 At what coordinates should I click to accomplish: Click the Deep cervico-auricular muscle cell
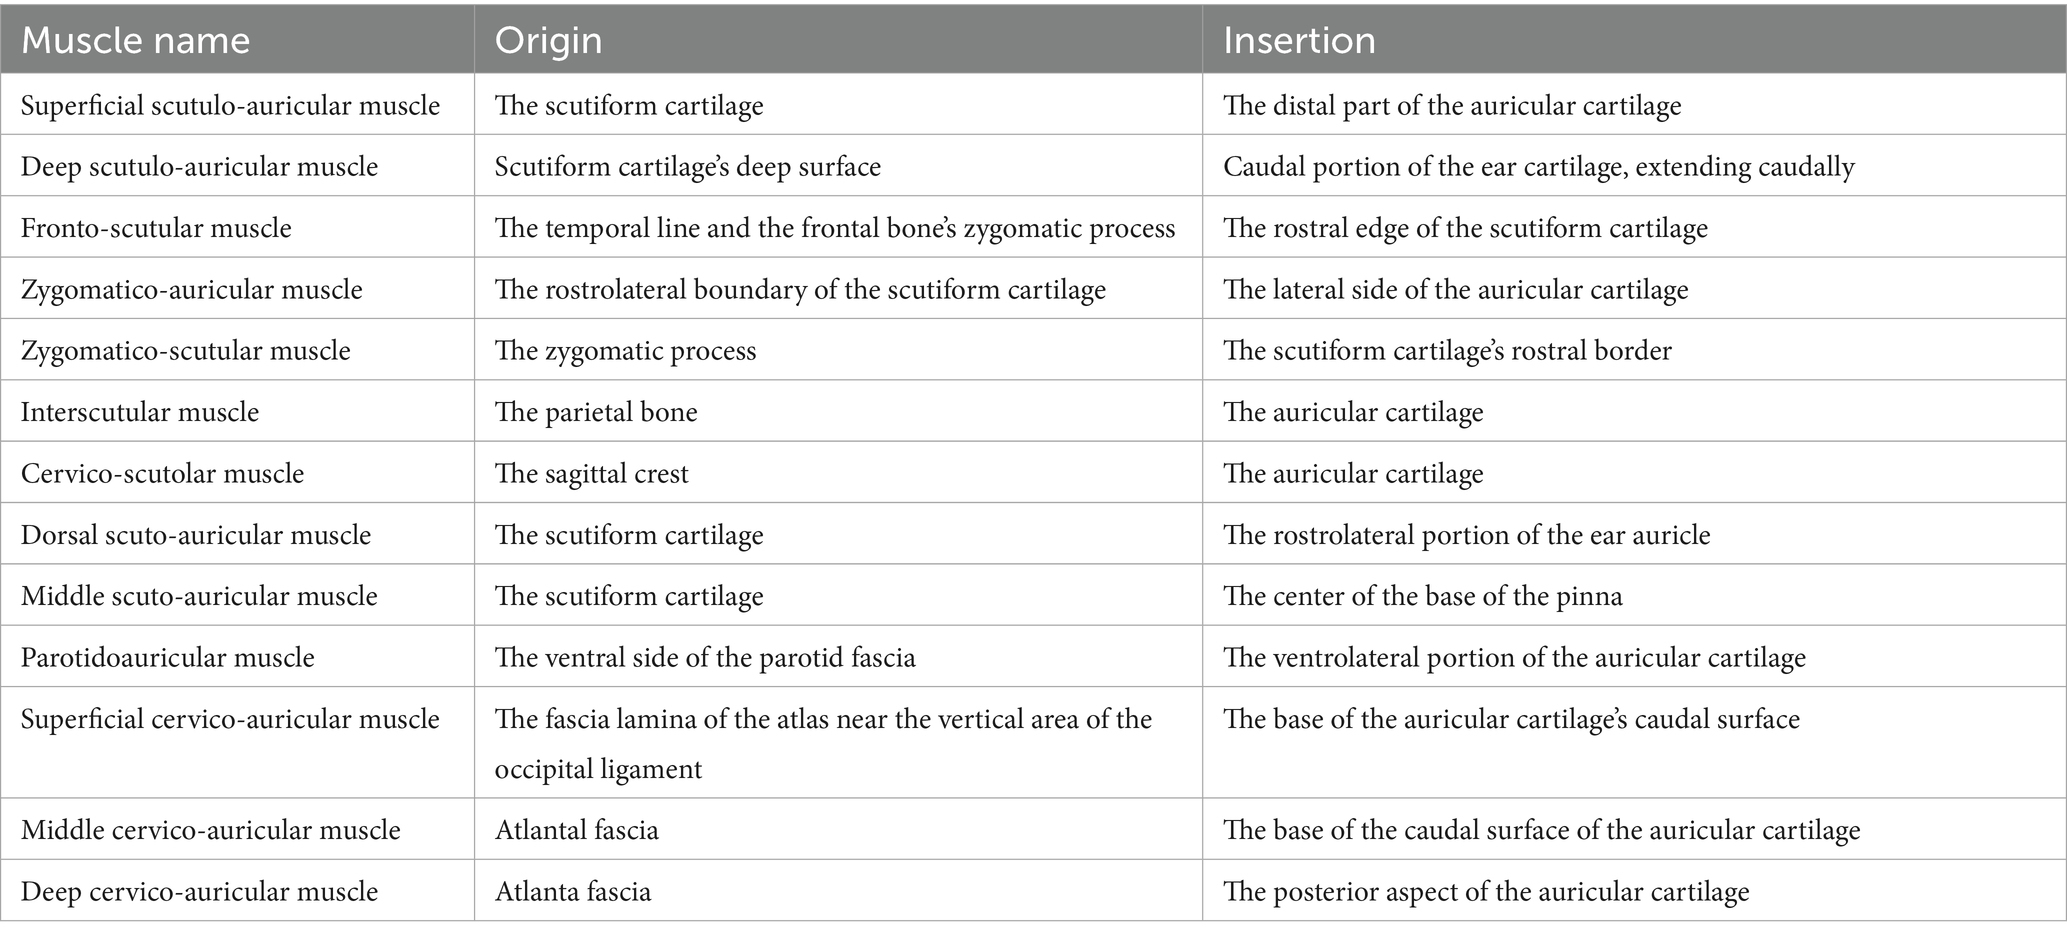click(199, 892)
